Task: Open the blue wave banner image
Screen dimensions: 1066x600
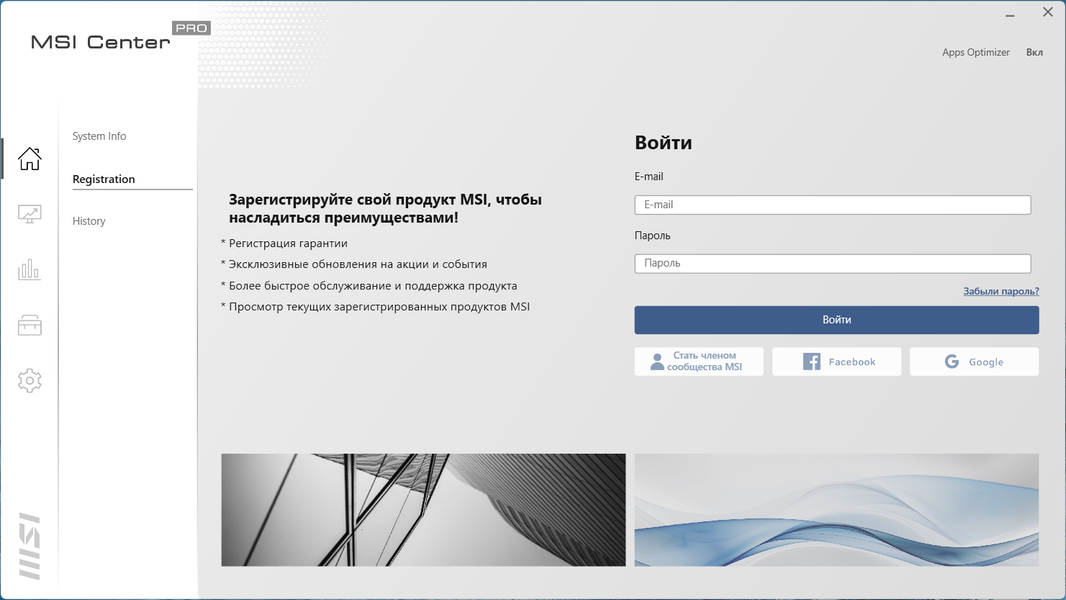Action: click(x=836, y=510)
